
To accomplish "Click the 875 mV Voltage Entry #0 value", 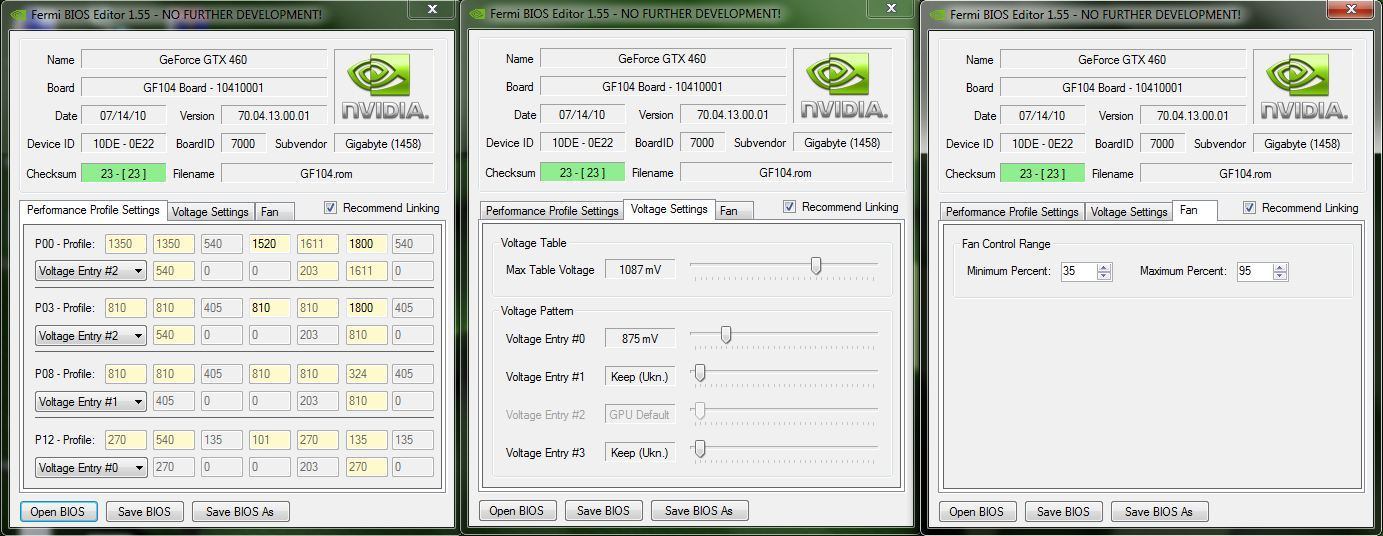I will [639, 338].
